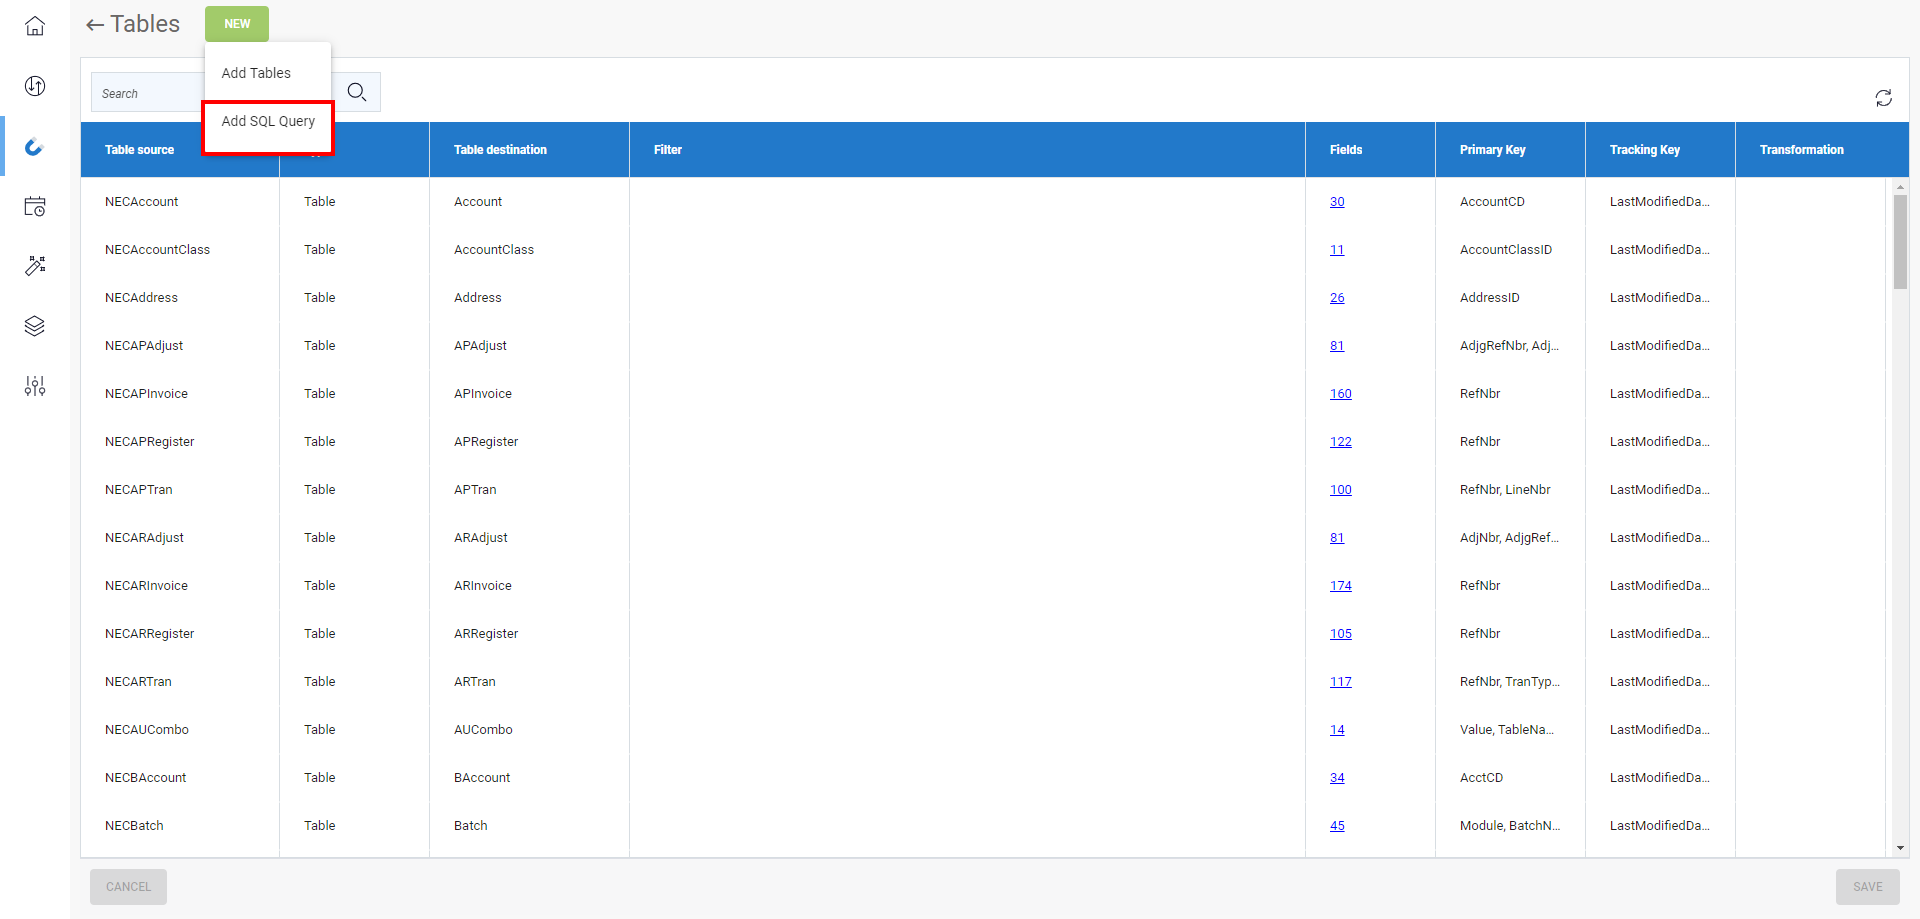Open the calendar clock scheduler icon
1920x919 pixels.
[x=35, y=207]
